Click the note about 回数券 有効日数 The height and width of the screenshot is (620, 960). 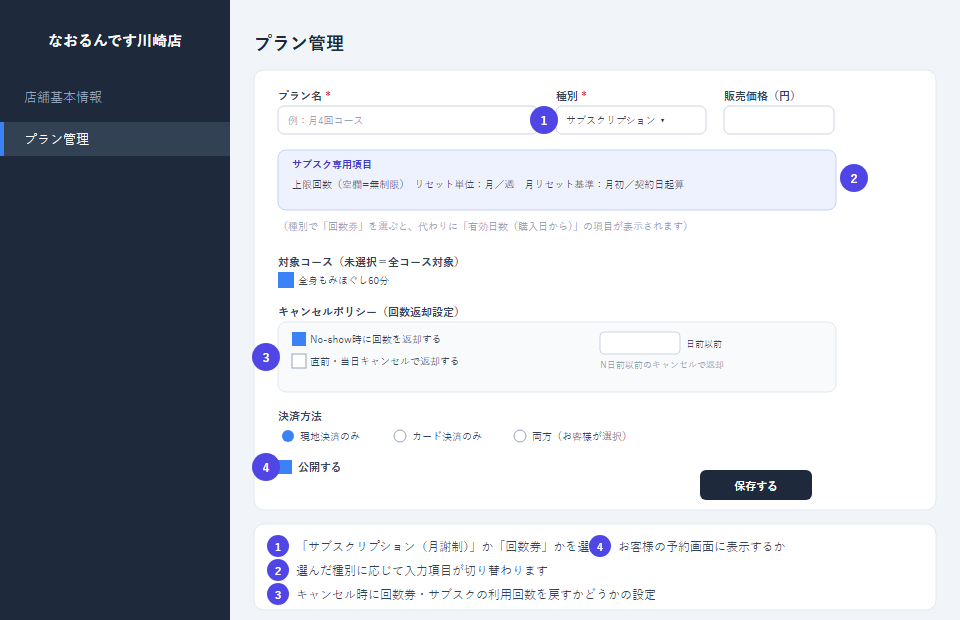coord(486,226)
